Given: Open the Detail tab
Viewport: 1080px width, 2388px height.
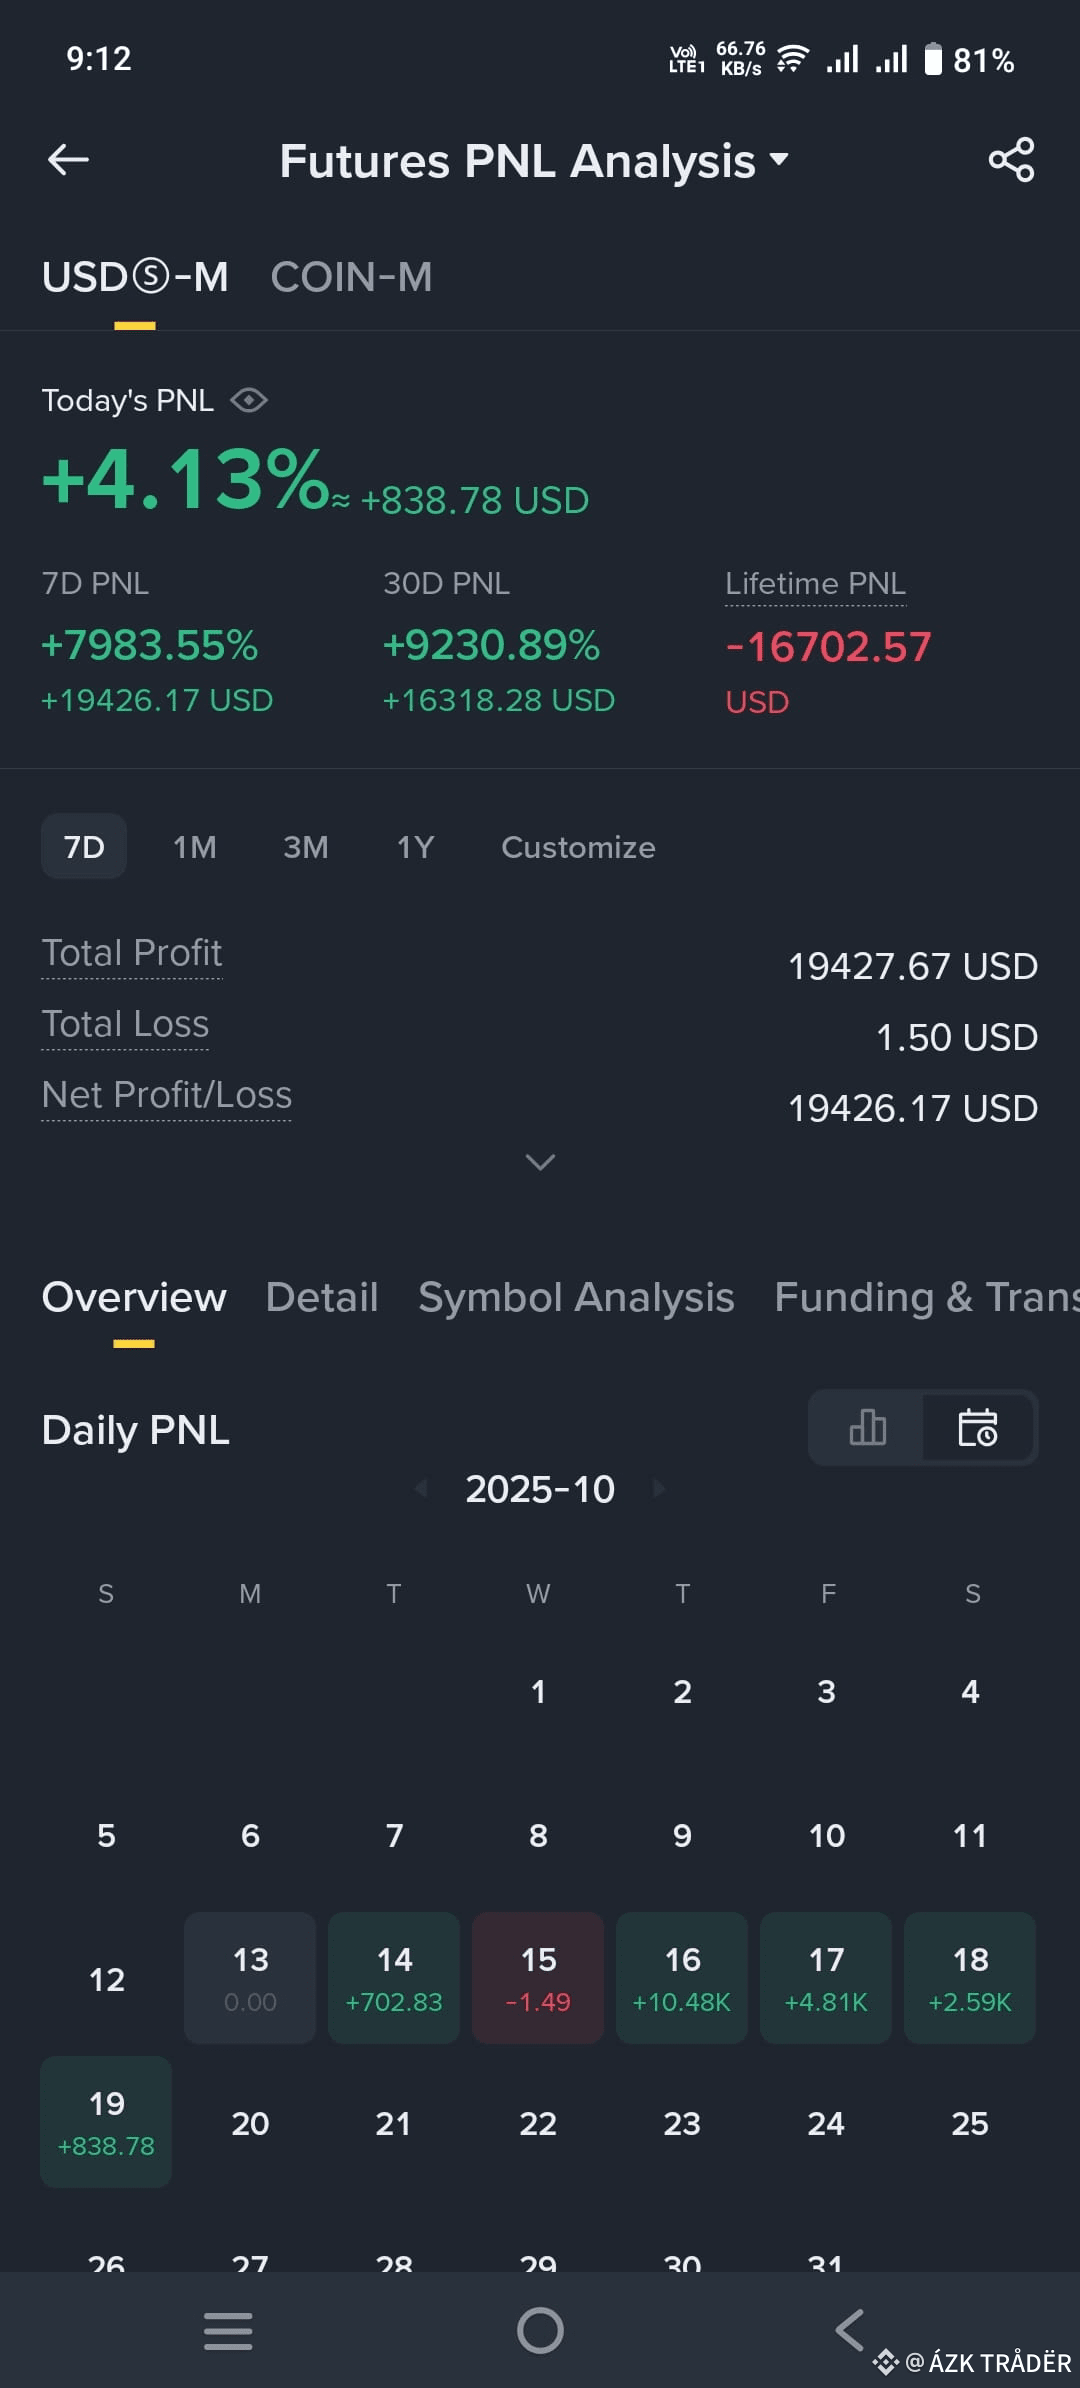Looking at the screenshot, I should click(x=322, y=1297).
